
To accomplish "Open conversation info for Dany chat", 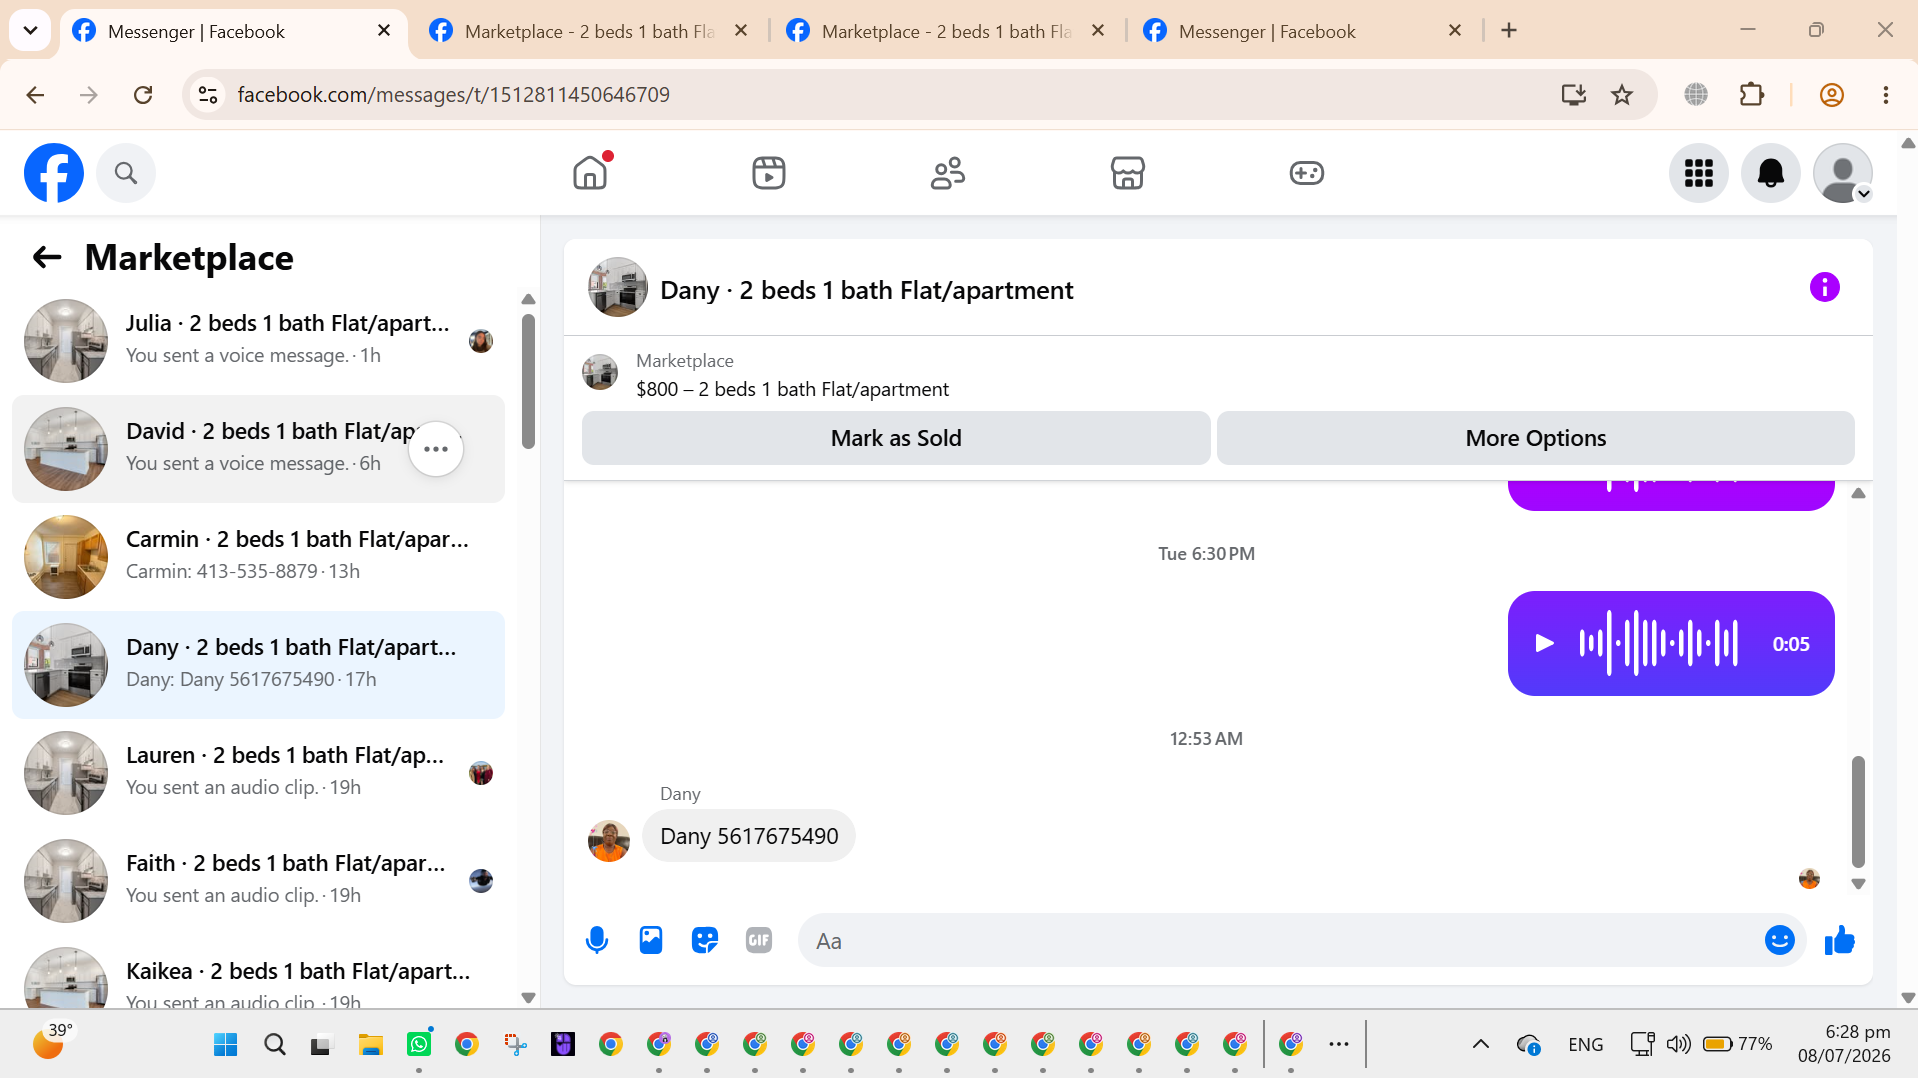I will click(x=1824, y=288).
